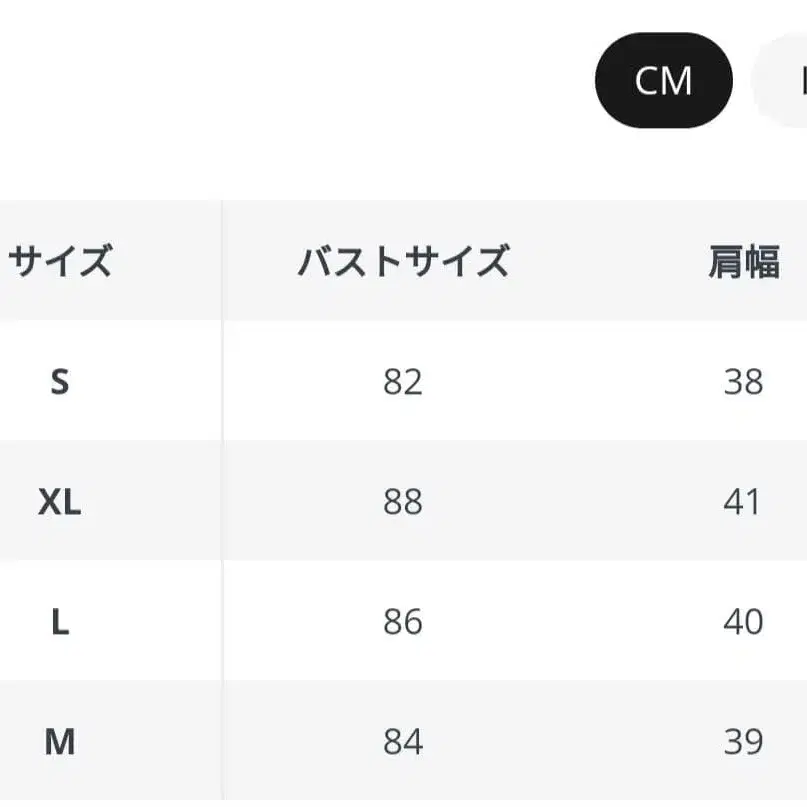Click the 肩幅 column header
This screenshot has height=807, width=807.
744,259
